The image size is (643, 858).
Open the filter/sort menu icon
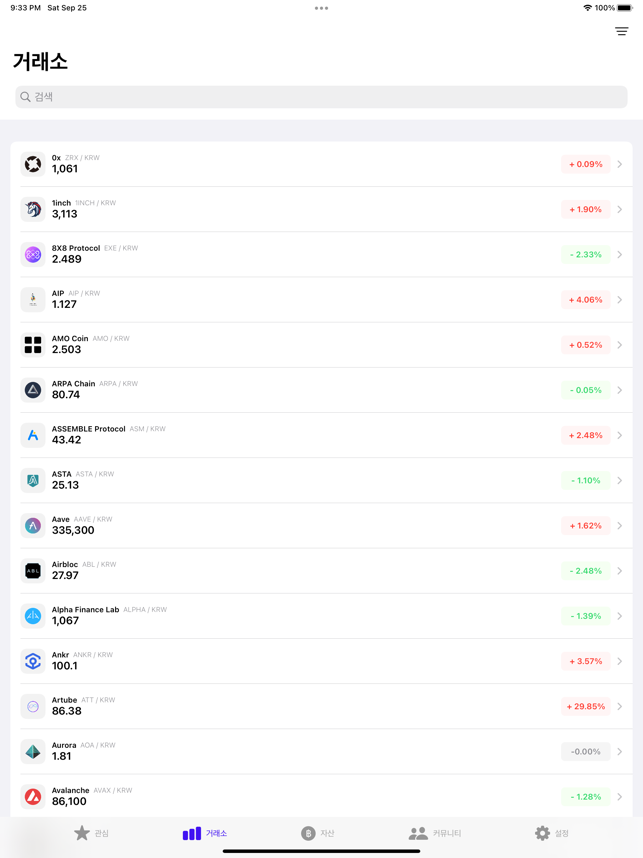point(621,31)
